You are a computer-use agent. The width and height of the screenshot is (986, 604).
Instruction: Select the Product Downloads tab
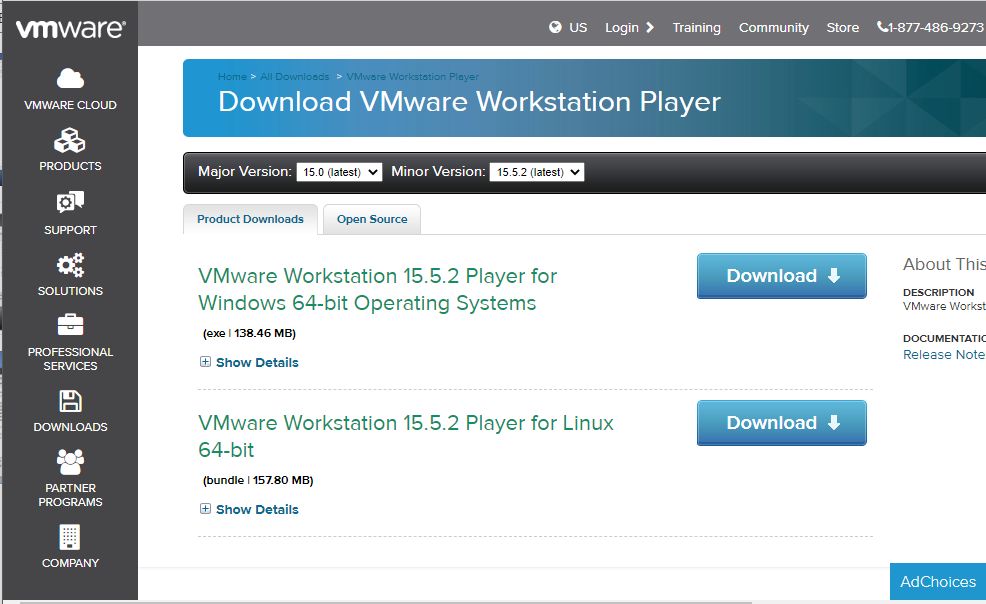point(250,219)
